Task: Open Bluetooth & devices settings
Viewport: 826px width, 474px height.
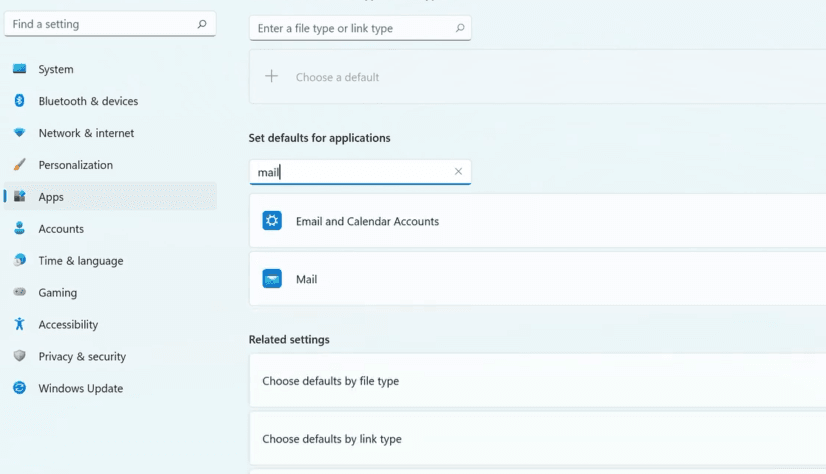Action: click(x=110, y=101)
